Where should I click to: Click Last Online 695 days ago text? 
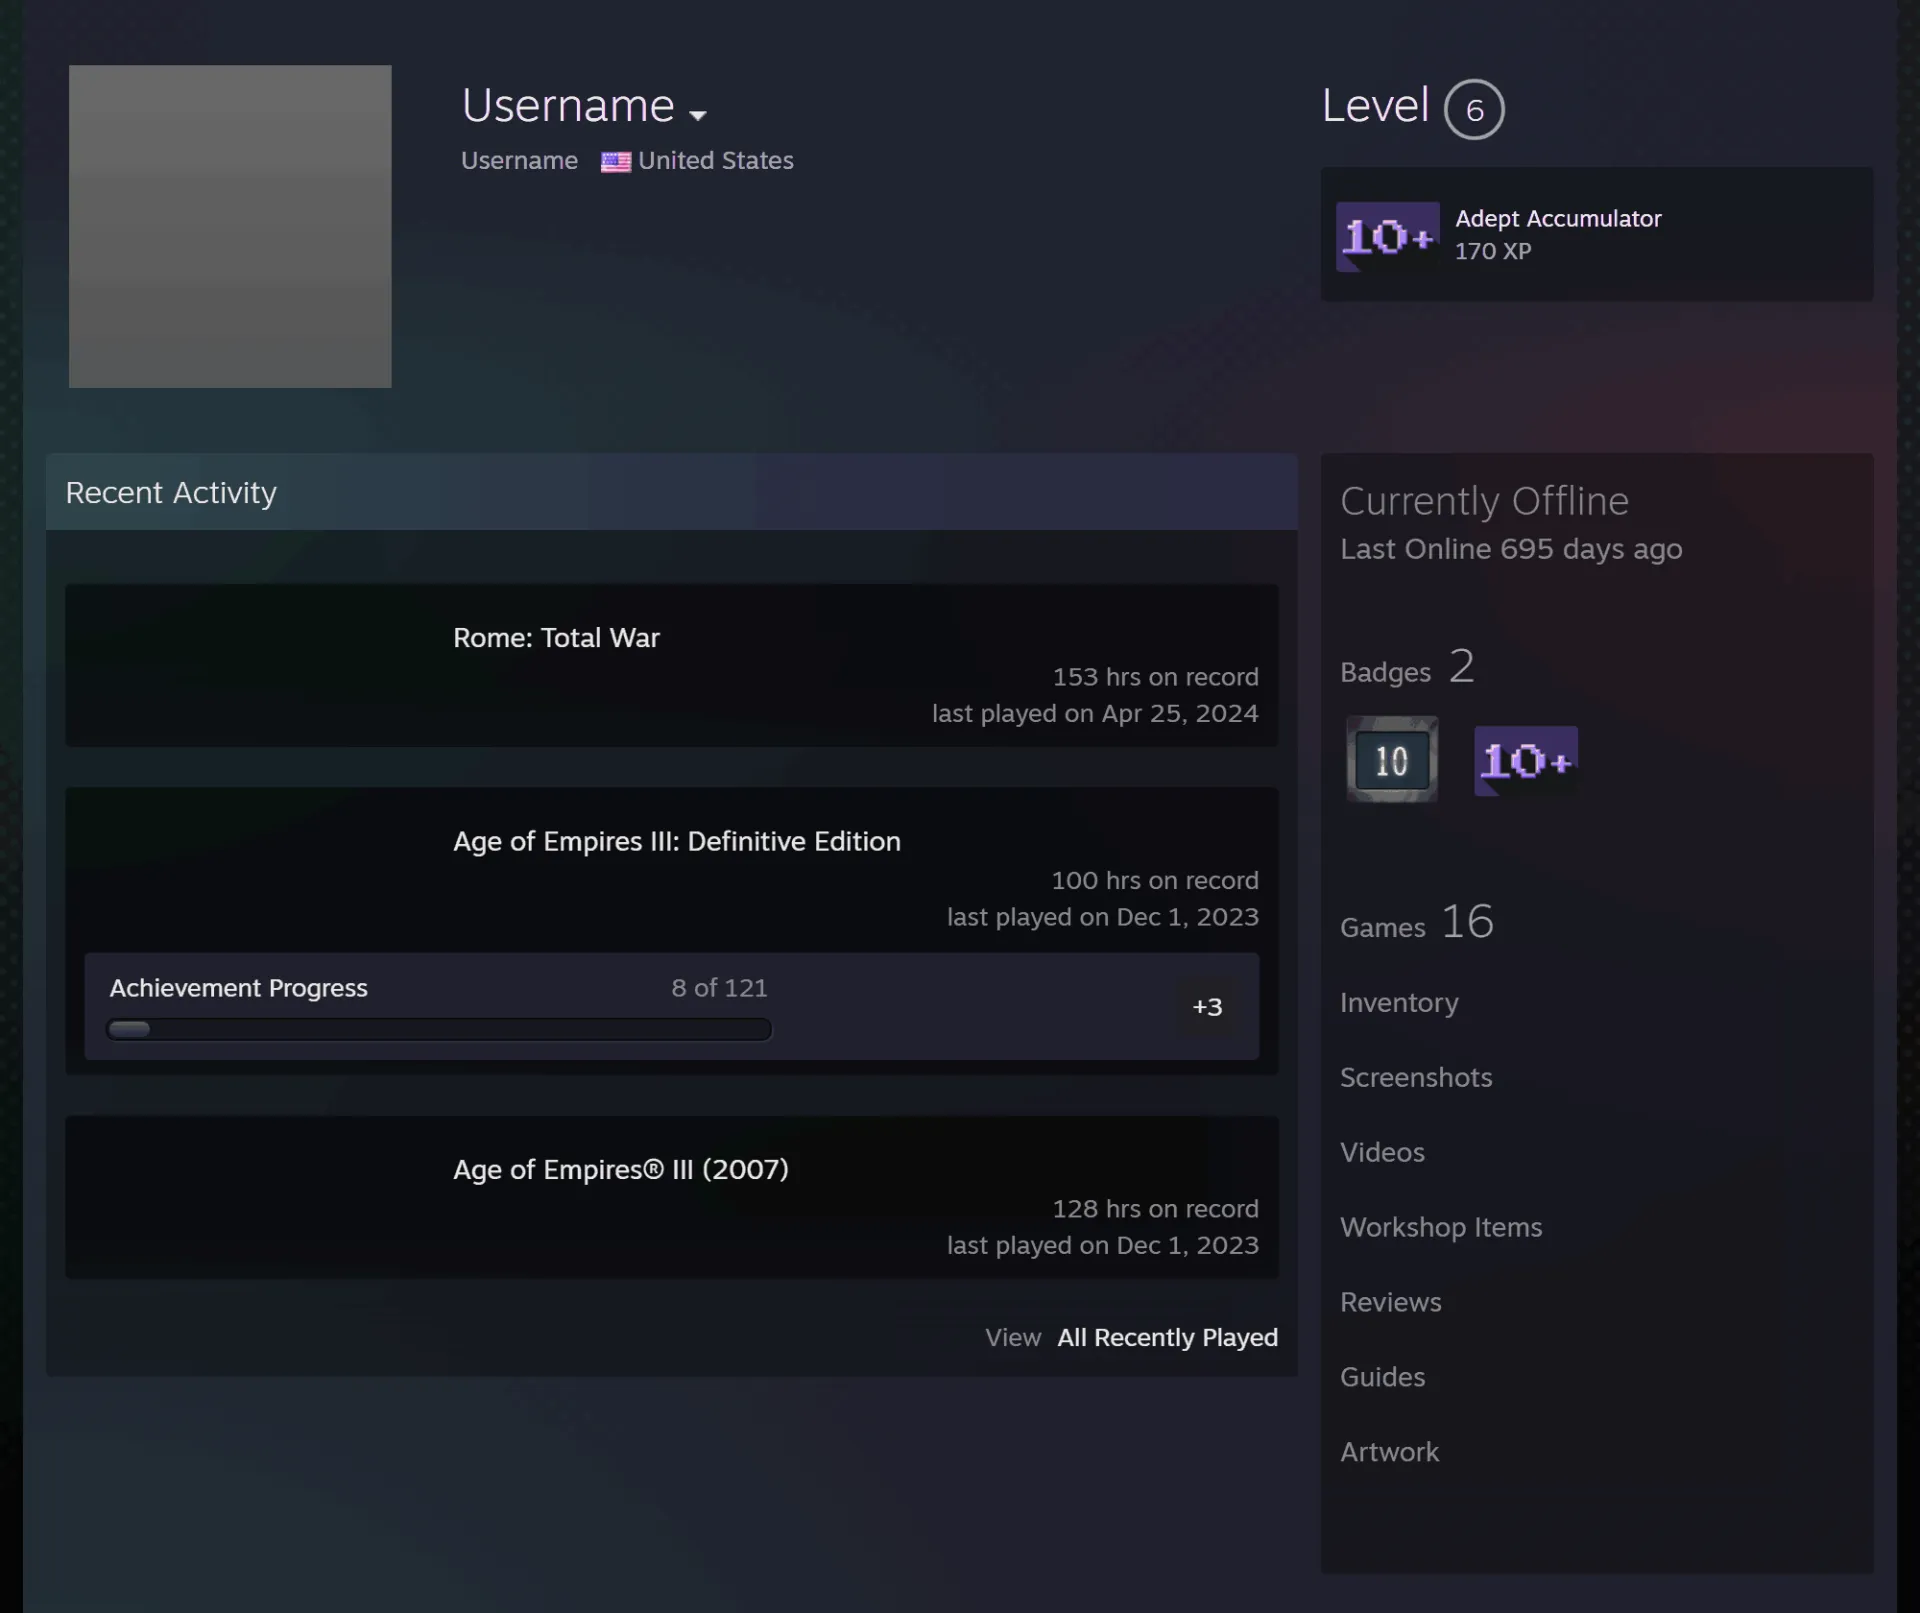pos(1511,549)
